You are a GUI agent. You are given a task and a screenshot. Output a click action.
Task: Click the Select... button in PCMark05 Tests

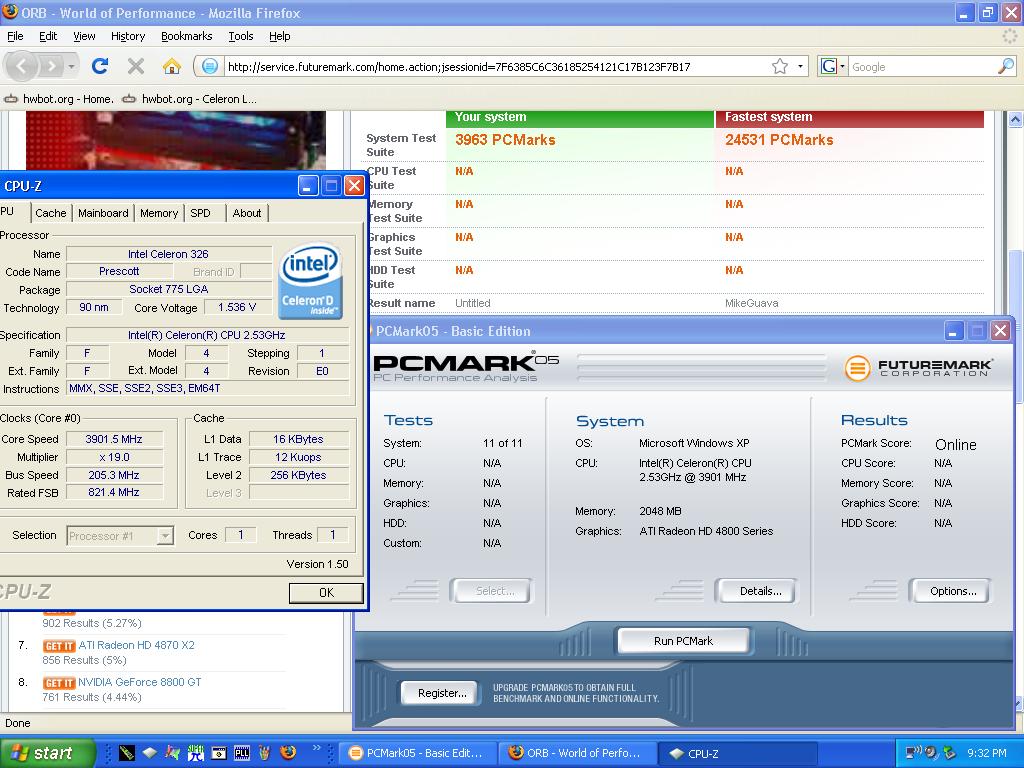click(x=492, y=591)
